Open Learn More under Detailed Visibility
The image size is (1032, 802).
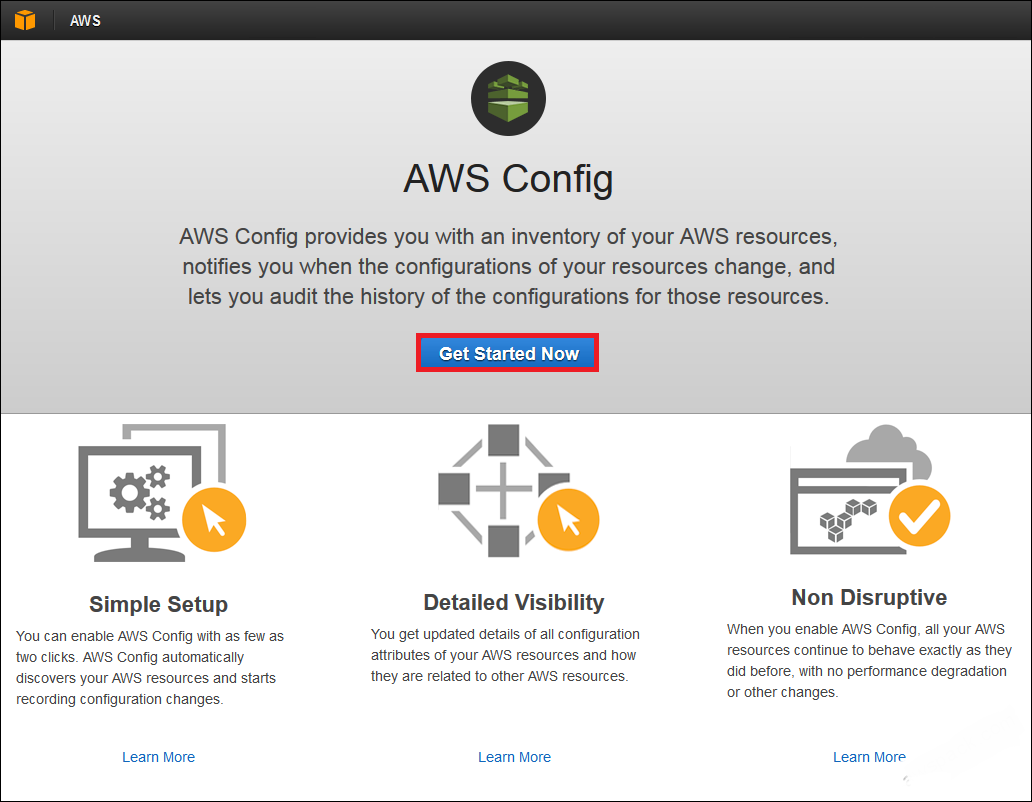click(x=515, y=757)
